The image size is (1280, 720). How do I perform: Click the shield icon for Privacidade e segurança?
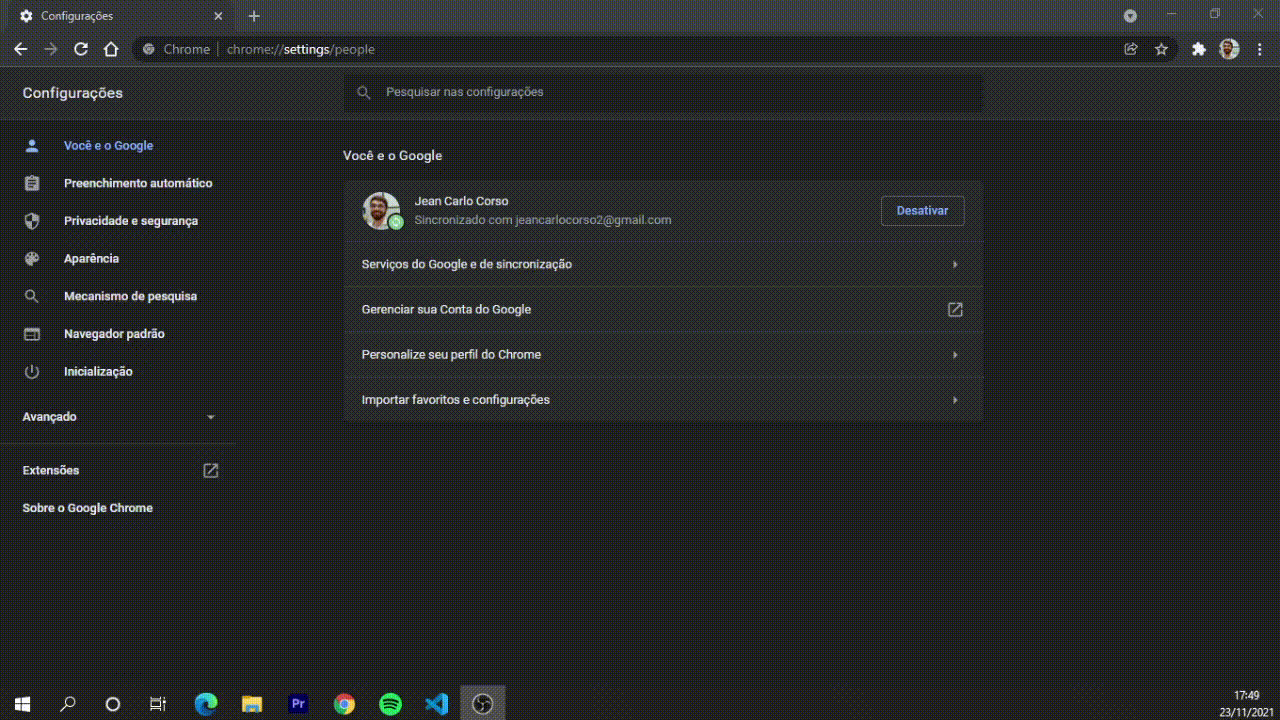point(32,221)
